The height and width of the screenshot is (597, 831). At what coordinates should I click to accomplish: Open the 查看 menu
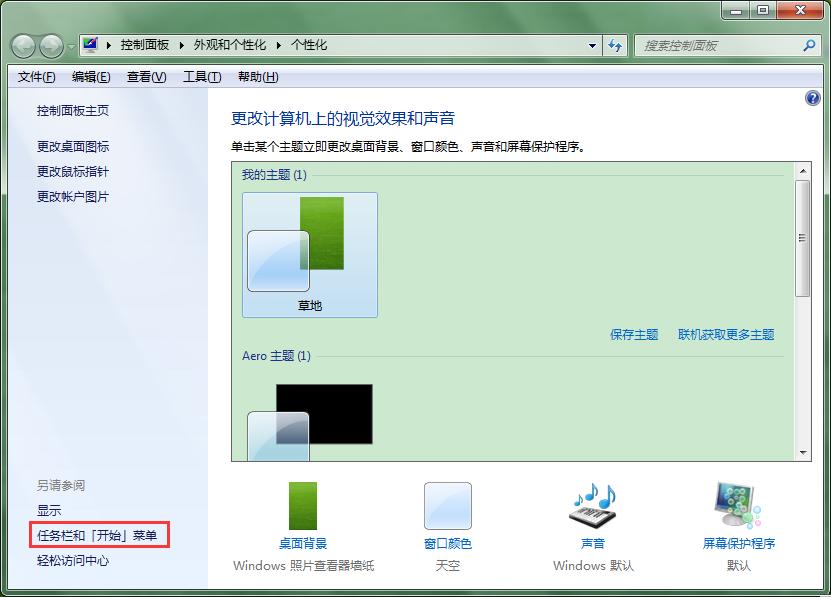click(145, 76)
